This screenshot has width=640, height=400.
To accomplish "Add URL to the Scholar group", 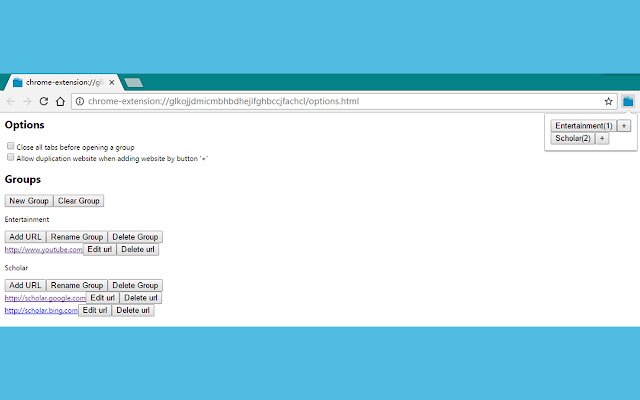I will point(25,285).
